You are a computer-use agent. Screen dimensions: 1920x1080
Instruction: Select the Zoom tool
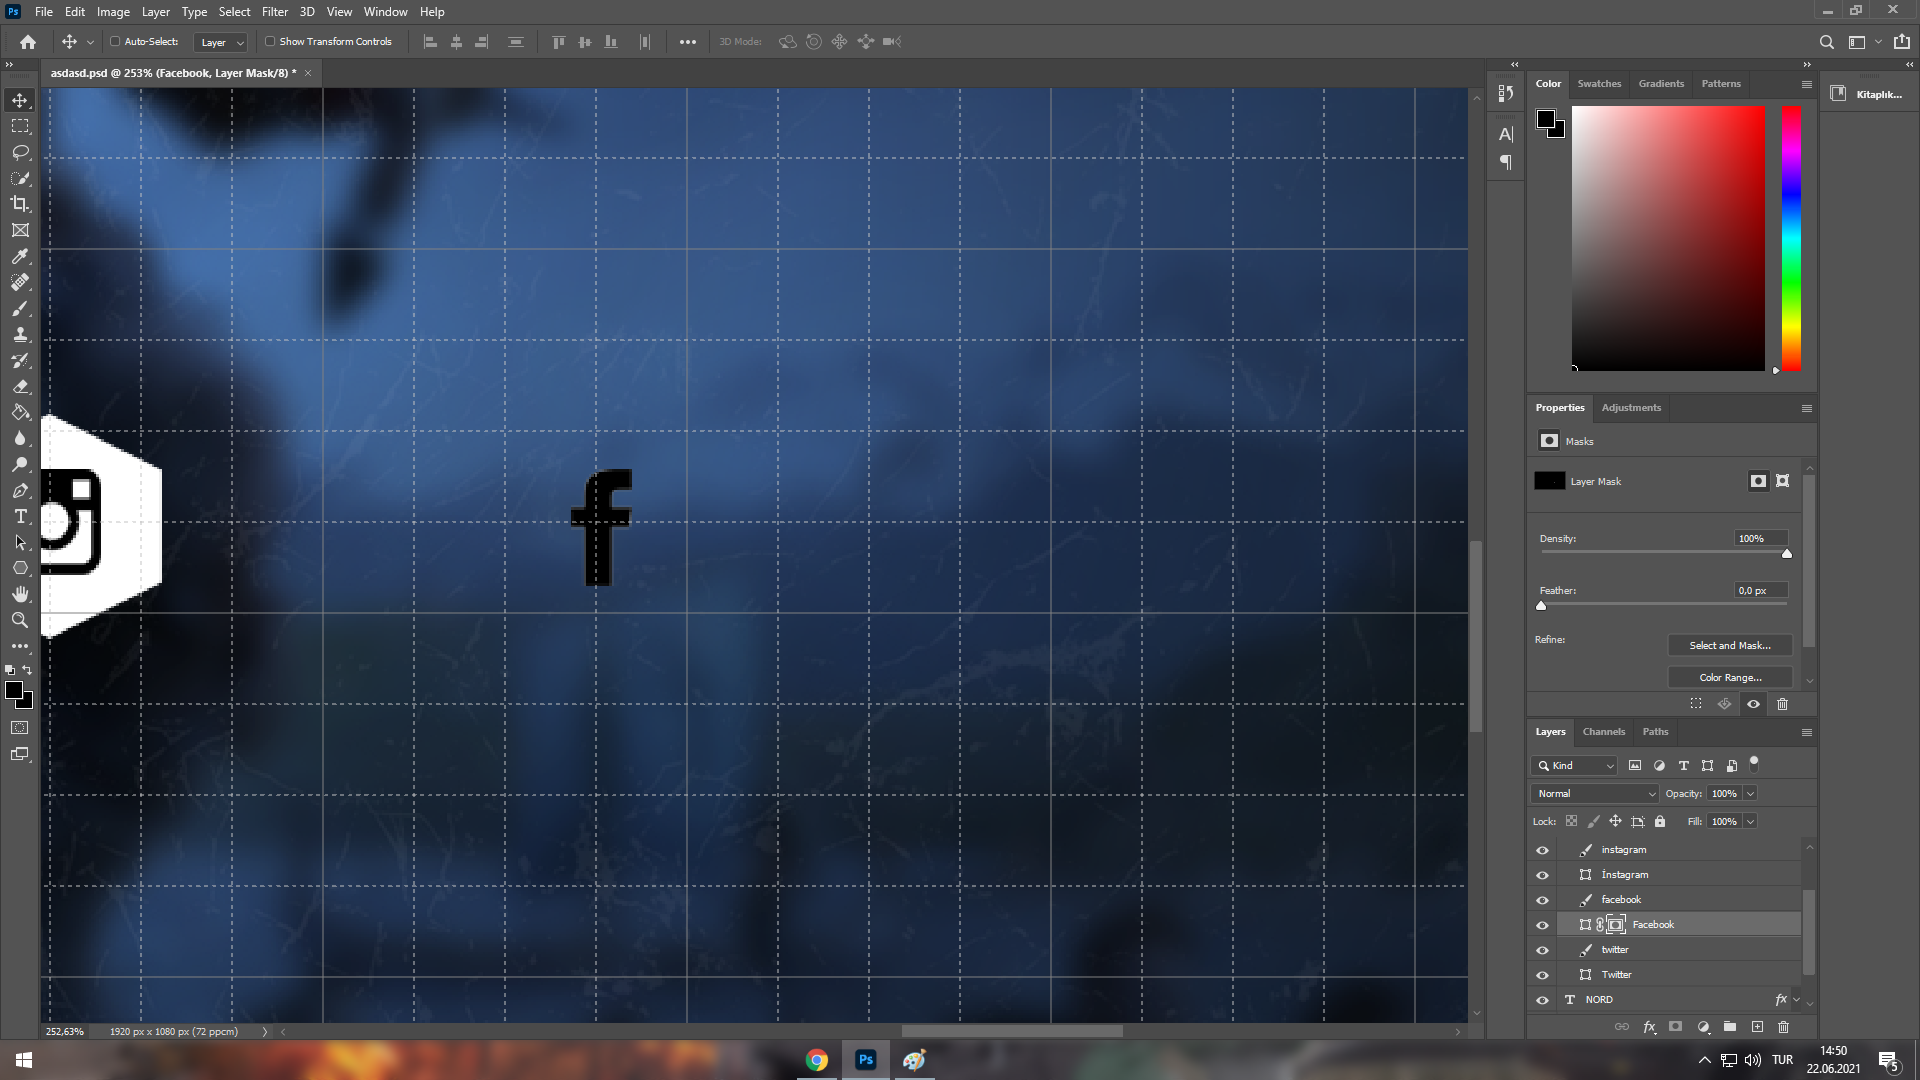(x=20, y=620)
